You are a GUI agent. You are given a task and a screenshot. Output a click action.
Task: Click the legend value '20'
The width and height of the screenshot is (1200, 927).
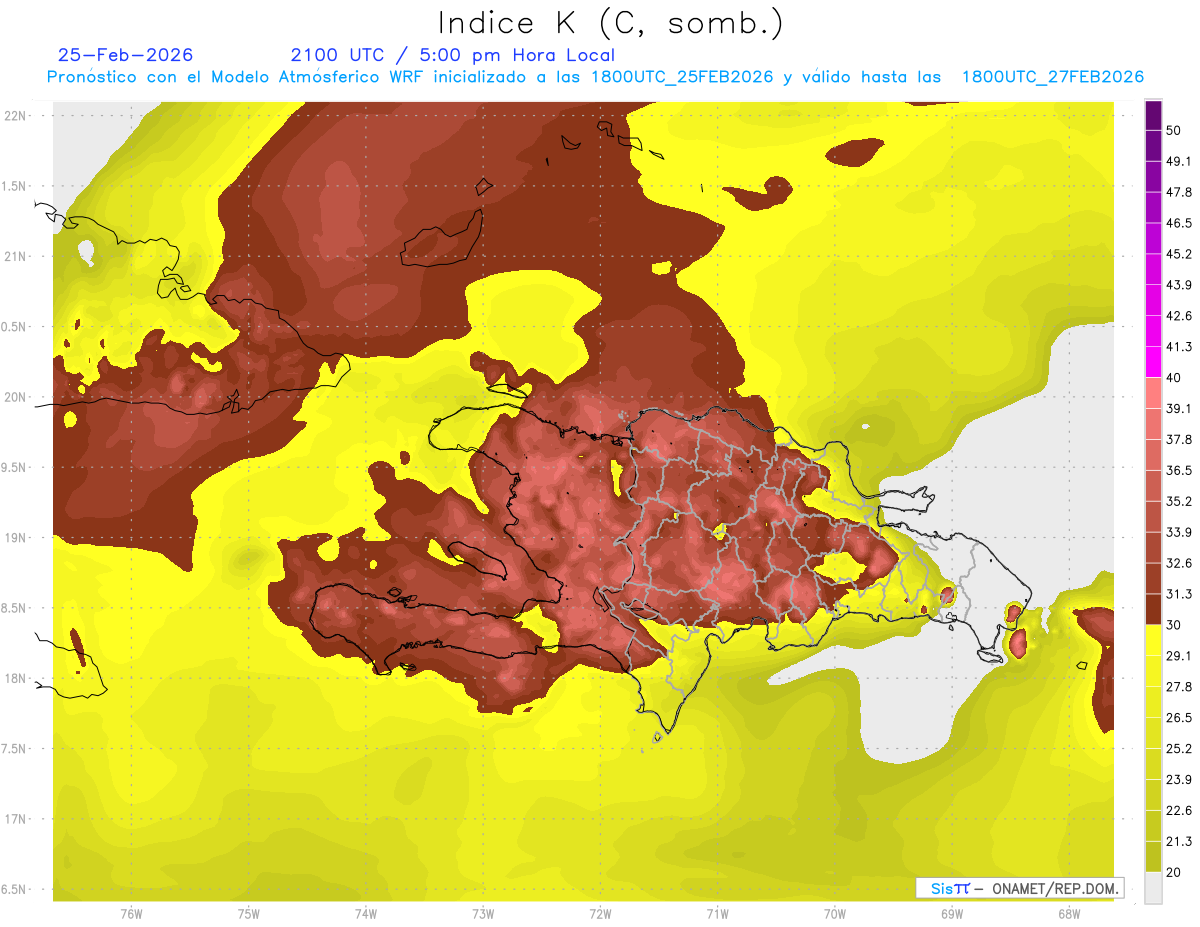1175,872
